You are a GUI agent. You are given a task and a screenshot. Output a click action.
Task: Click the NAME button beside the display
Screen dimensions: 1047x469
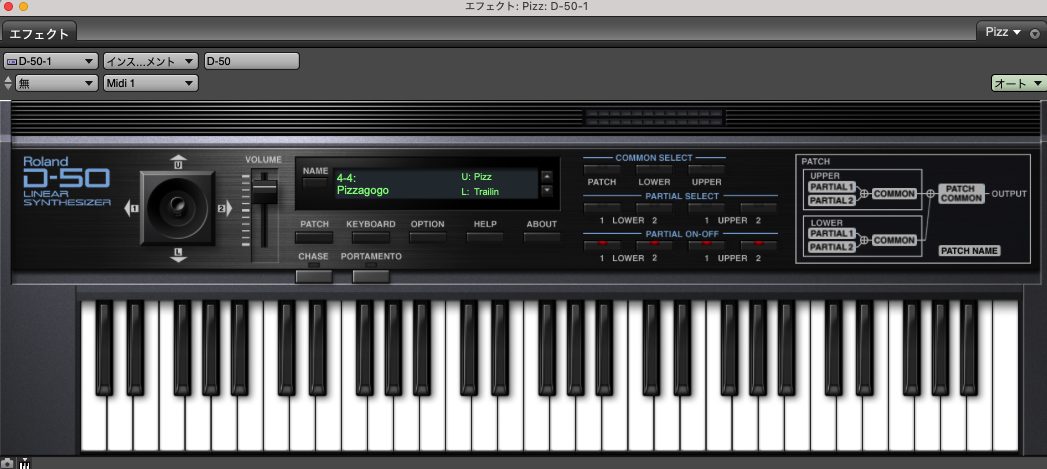click(315, 182)
